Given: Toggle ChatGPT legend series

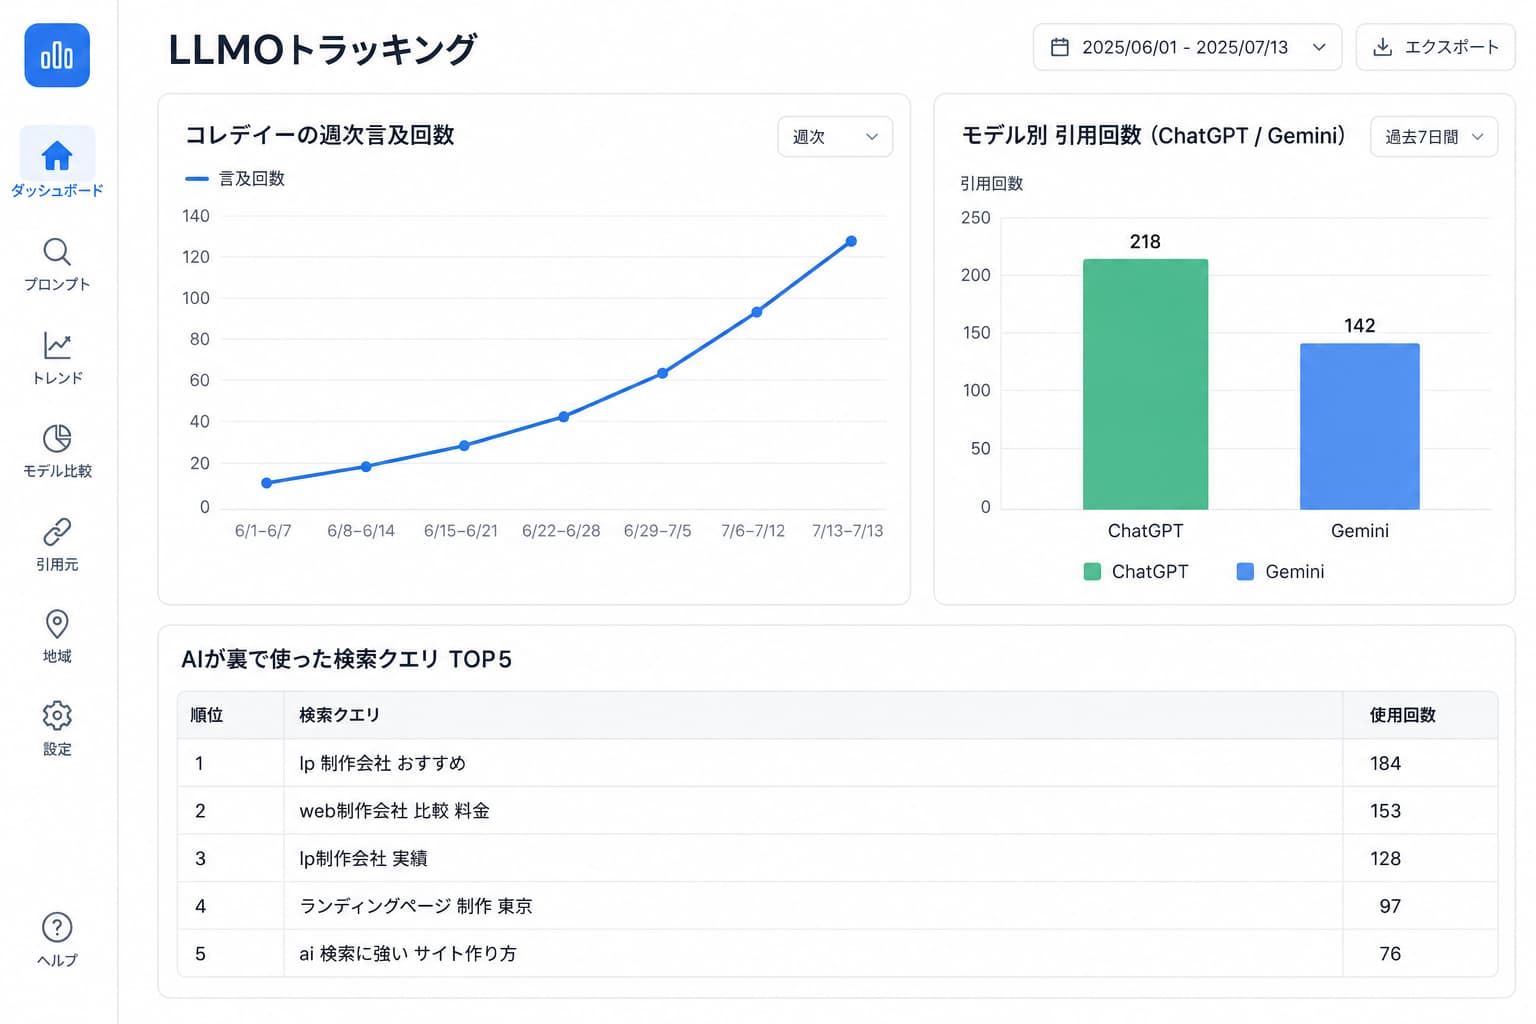Looking at the screenshot, I should pyautogui.click(x=1136, y=572).
